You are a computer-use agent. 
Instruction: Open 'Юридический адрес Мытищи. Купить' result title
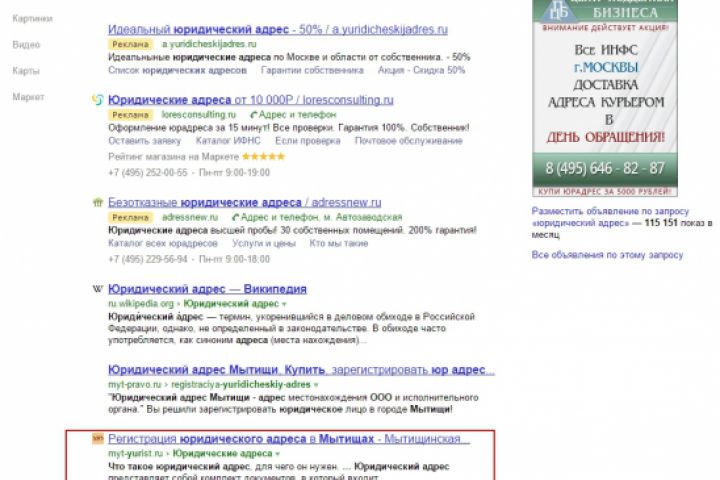click(302, 370)
